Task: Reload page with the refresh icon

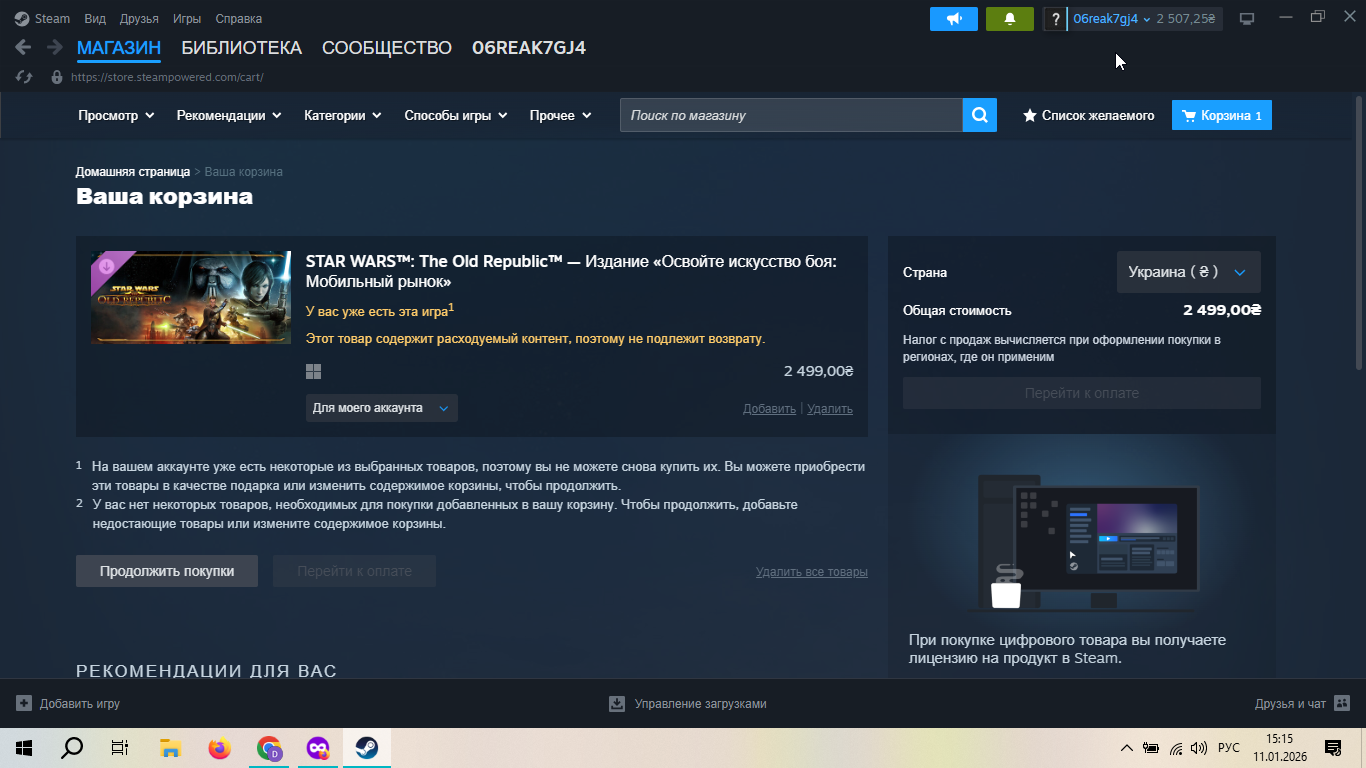Action: tap(25, 76)
